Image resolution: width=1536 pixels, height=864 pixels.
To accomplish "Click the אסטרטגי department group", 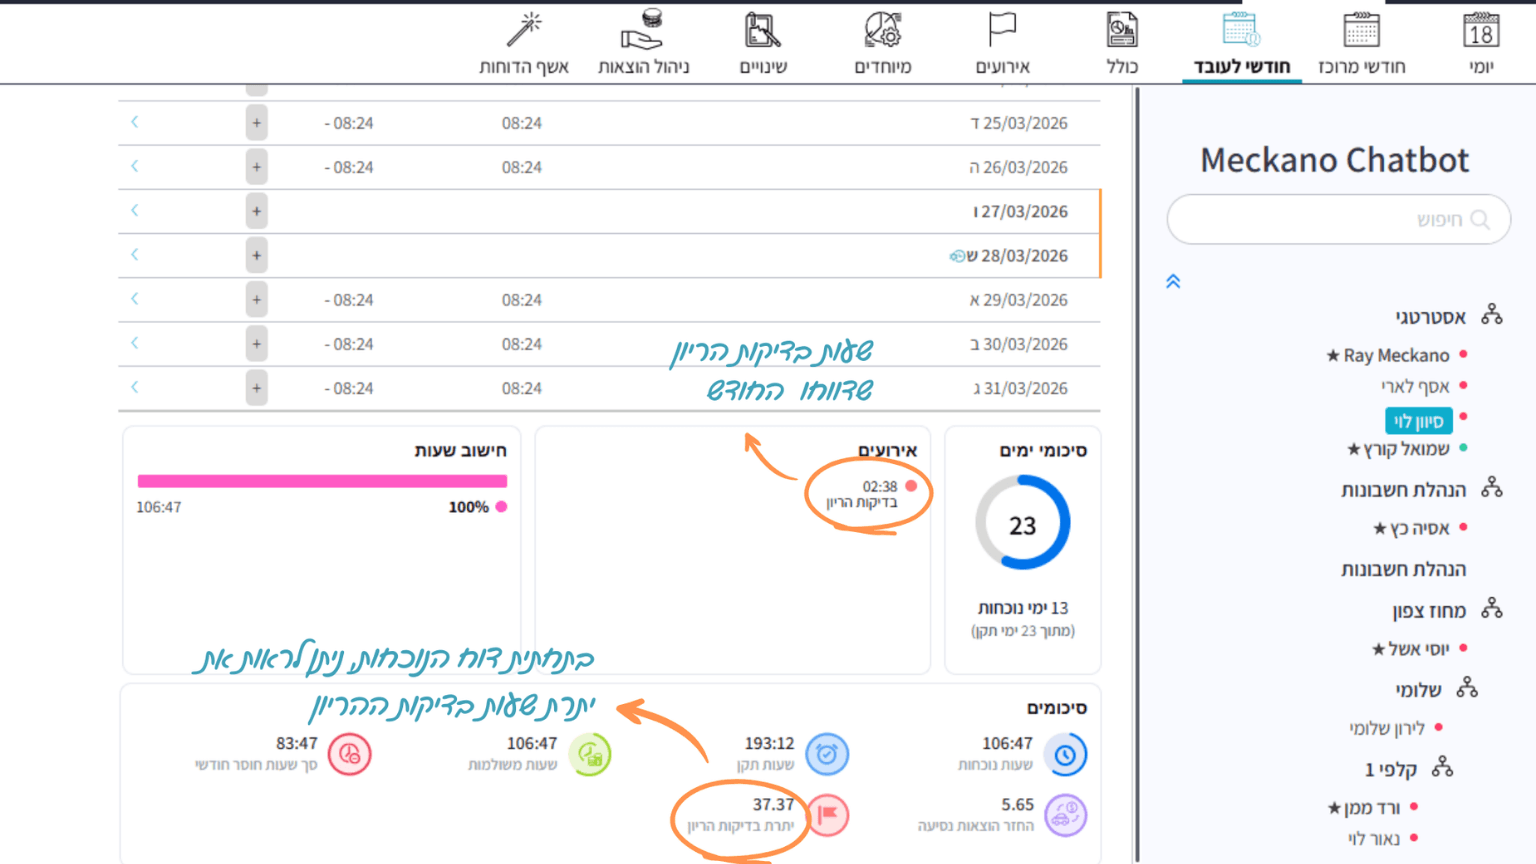I will [1430, 317].
